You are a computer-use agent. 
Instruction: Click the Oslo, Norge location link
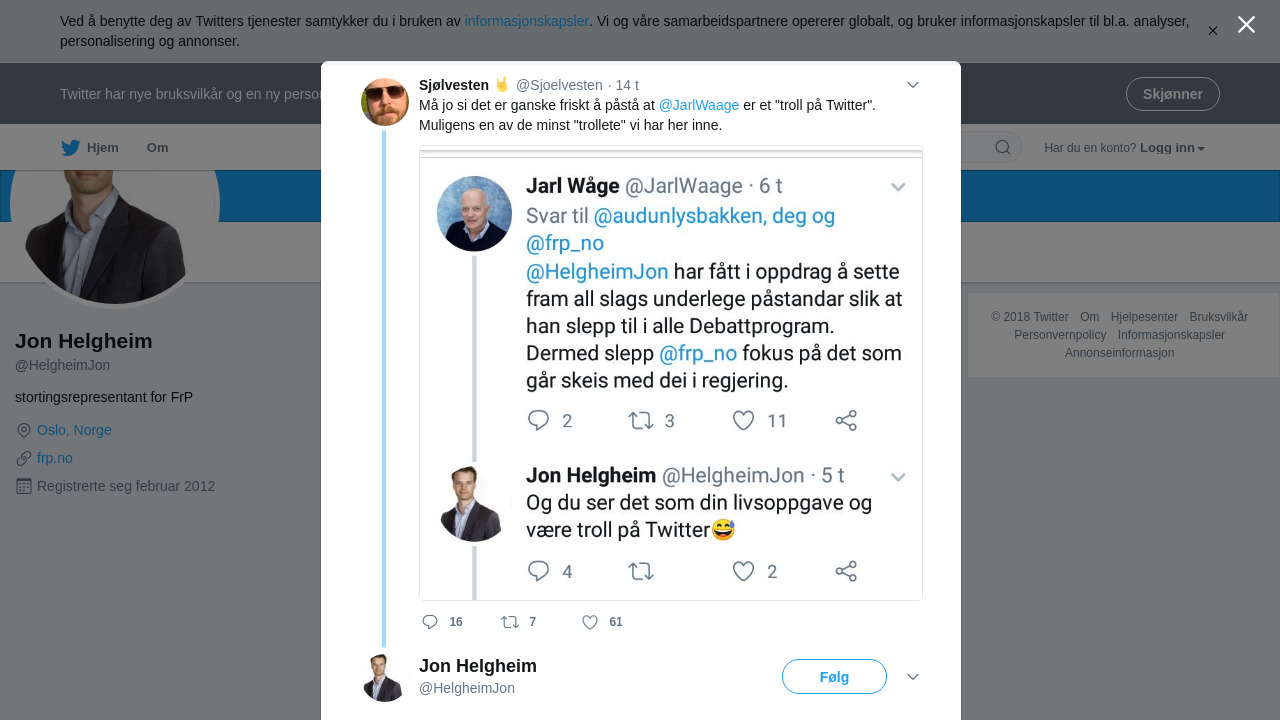click(74, 430)
